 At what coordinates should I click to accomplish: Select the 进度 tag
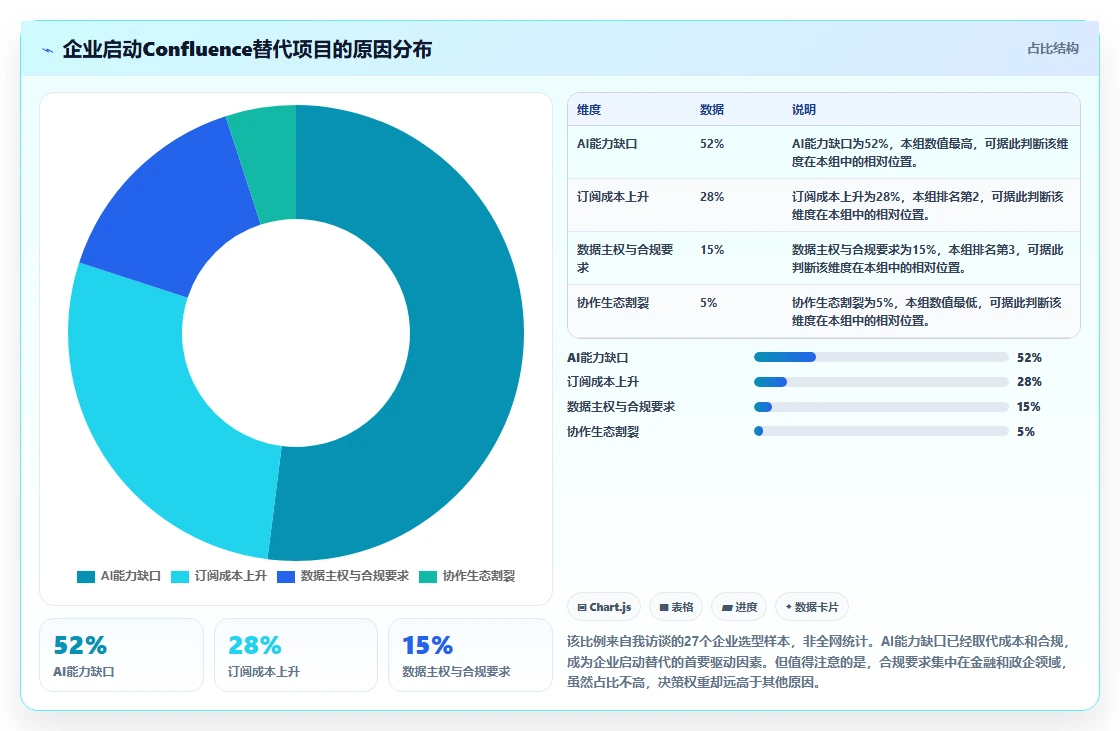point(739,607)
